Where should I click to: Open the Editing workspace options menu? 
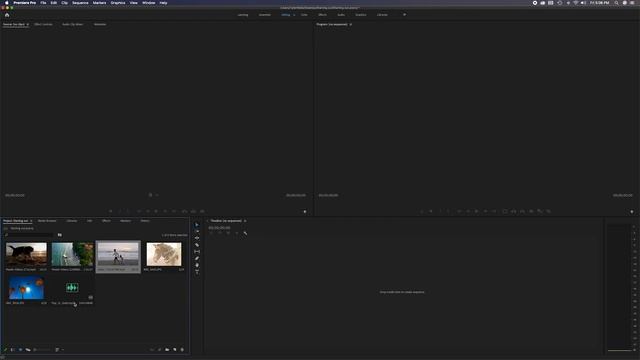(294, 15)
